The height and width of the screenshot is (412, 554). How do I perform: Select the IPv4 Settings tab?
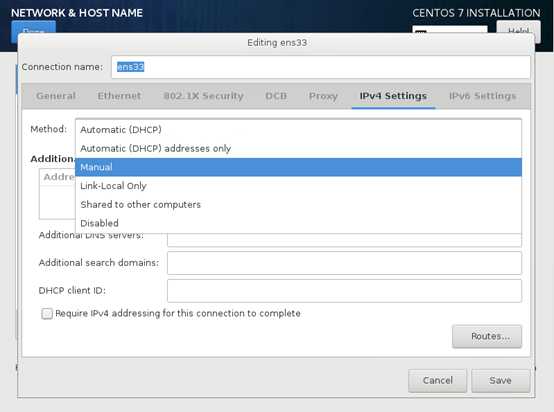click(x=393, y=96)
